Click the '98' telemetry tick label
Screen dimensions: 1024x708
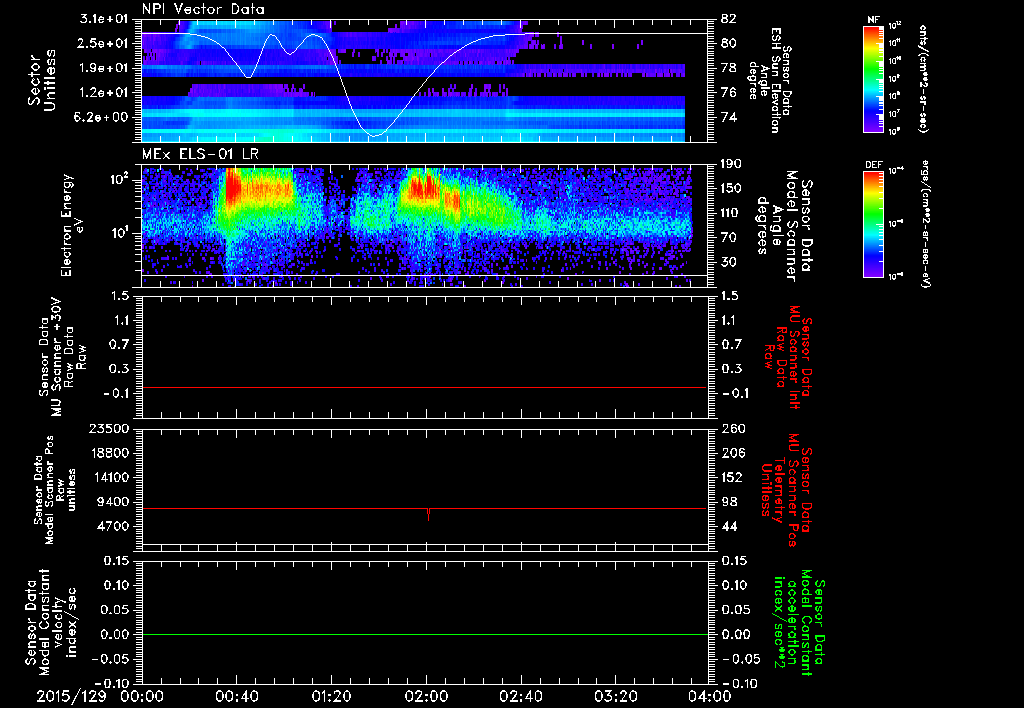tap(728, 502)
